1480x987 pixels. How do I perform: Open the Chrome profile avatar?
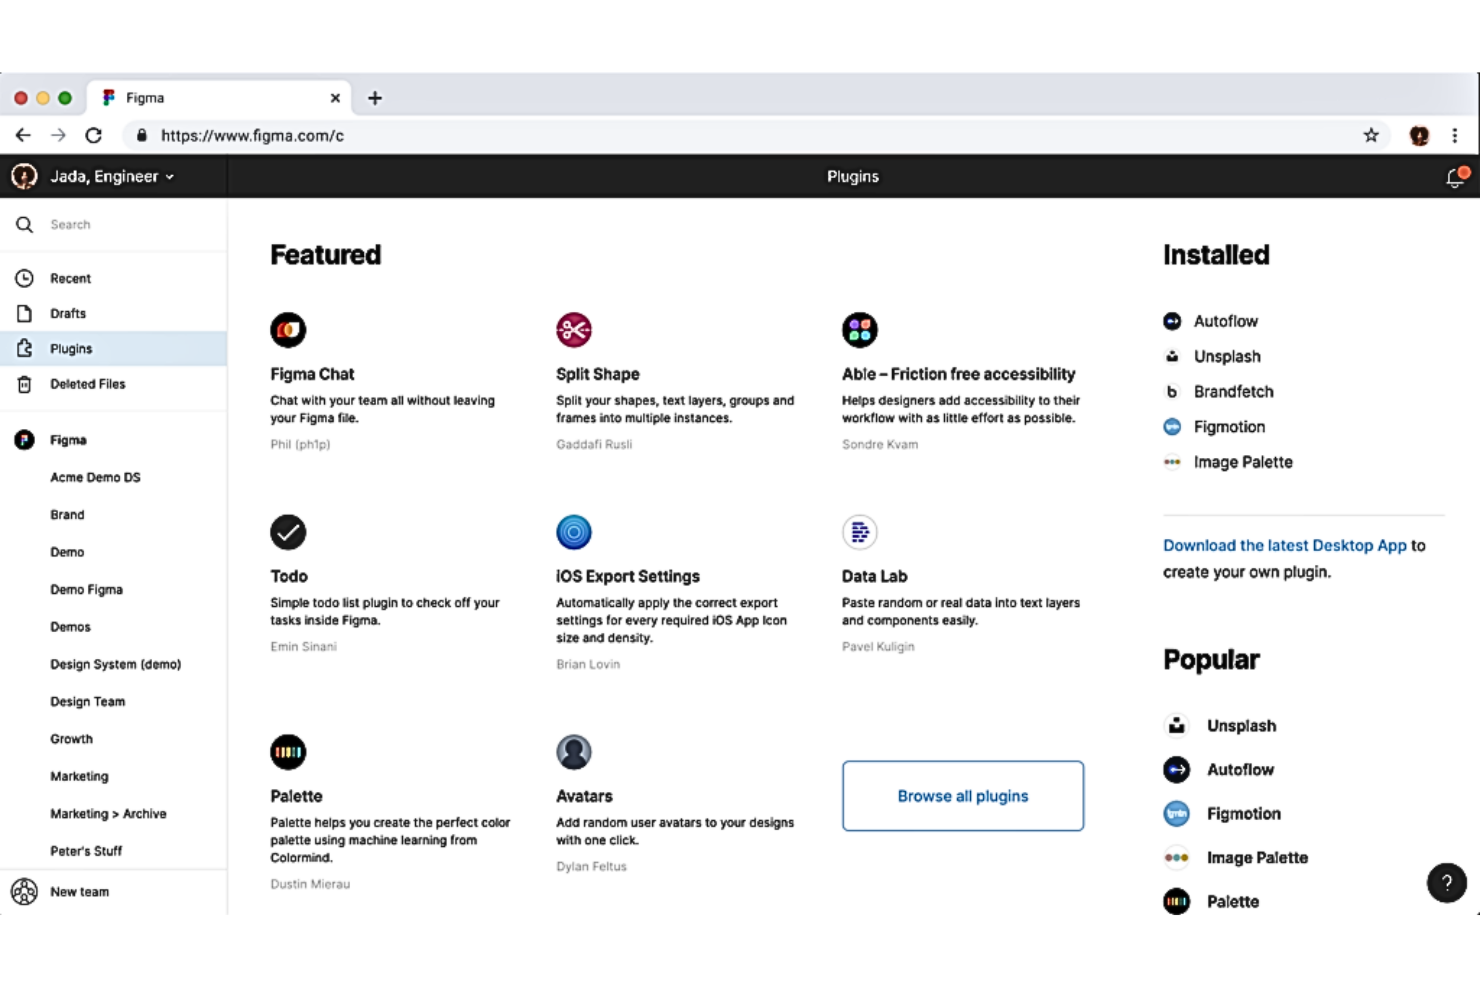pyautogui.click(x=1419, y=135)
